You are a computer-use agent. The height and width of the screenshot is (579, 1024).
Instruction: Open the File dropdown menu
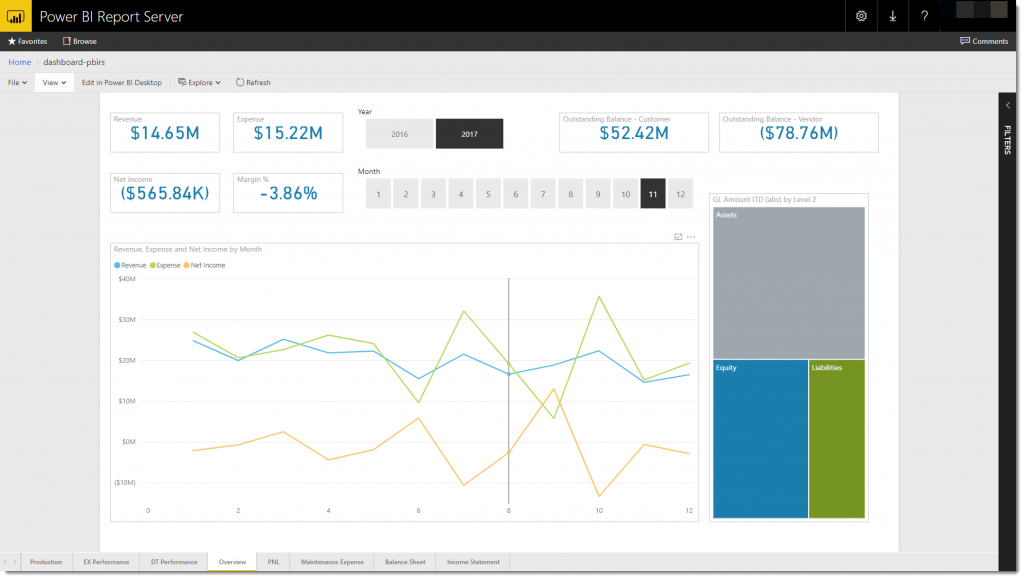(17, 82)
